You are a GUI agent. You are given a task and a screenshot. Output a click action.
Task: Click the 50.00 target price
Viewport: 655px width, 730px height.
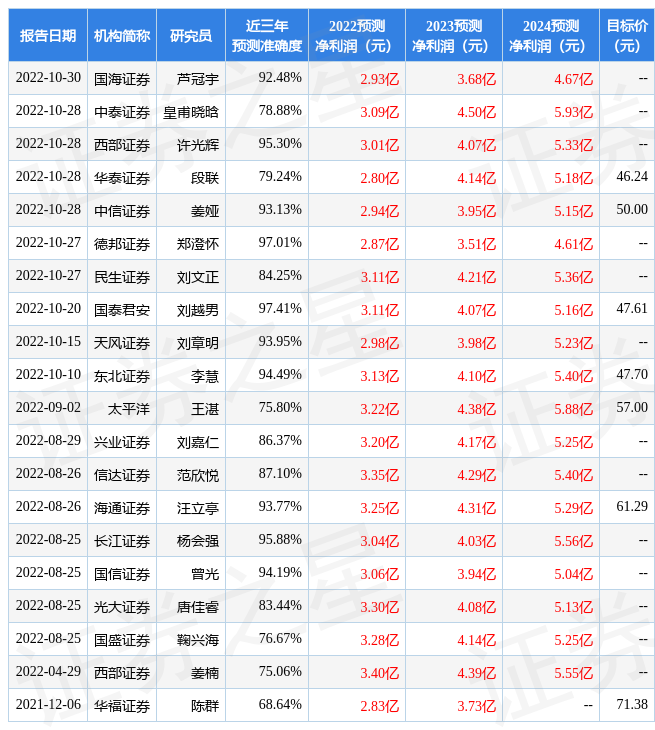632,210
